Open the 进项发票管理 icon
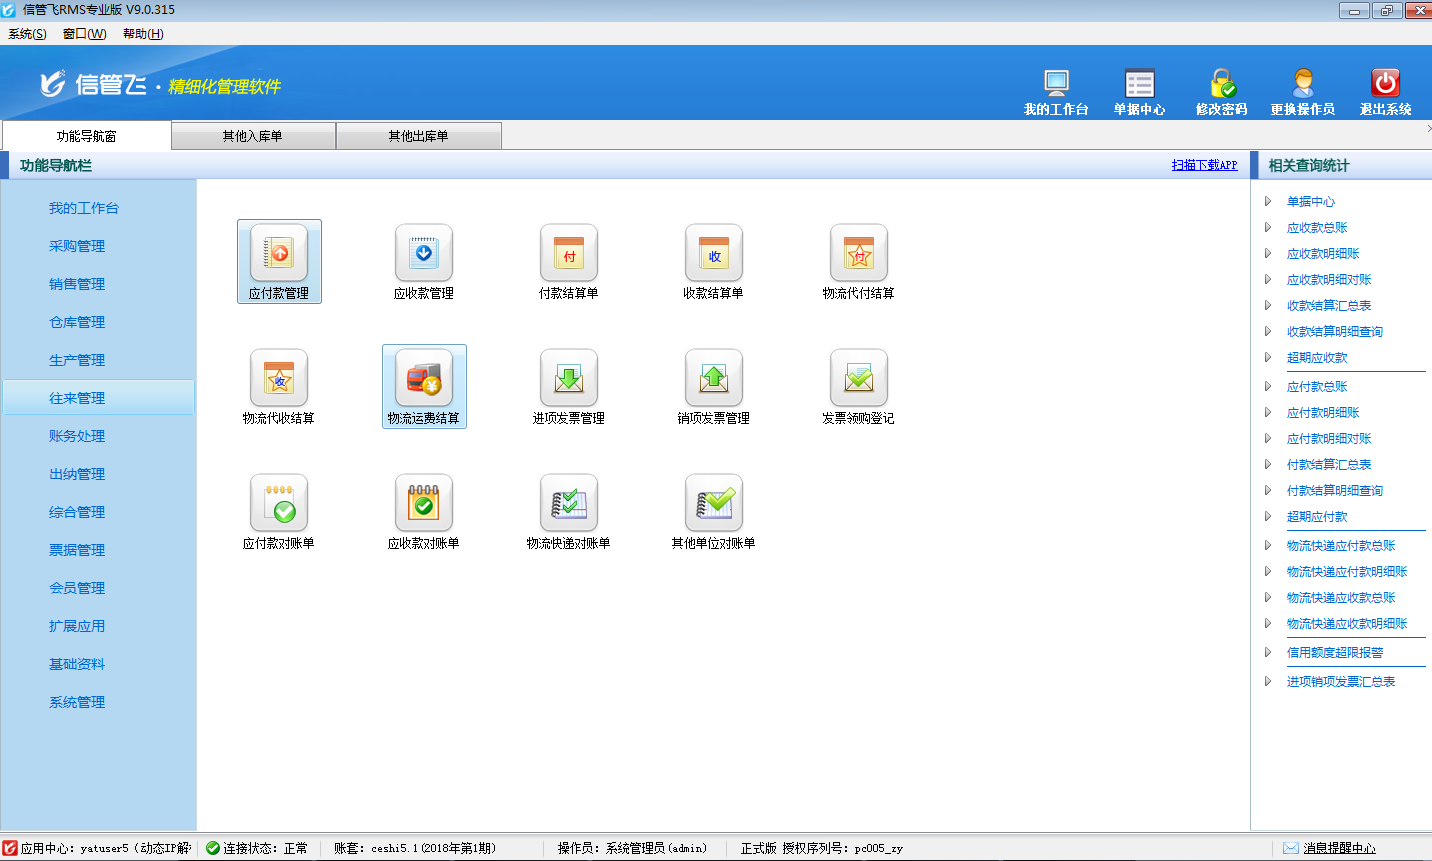1432x861 pixels. click(x=569, y=378)
